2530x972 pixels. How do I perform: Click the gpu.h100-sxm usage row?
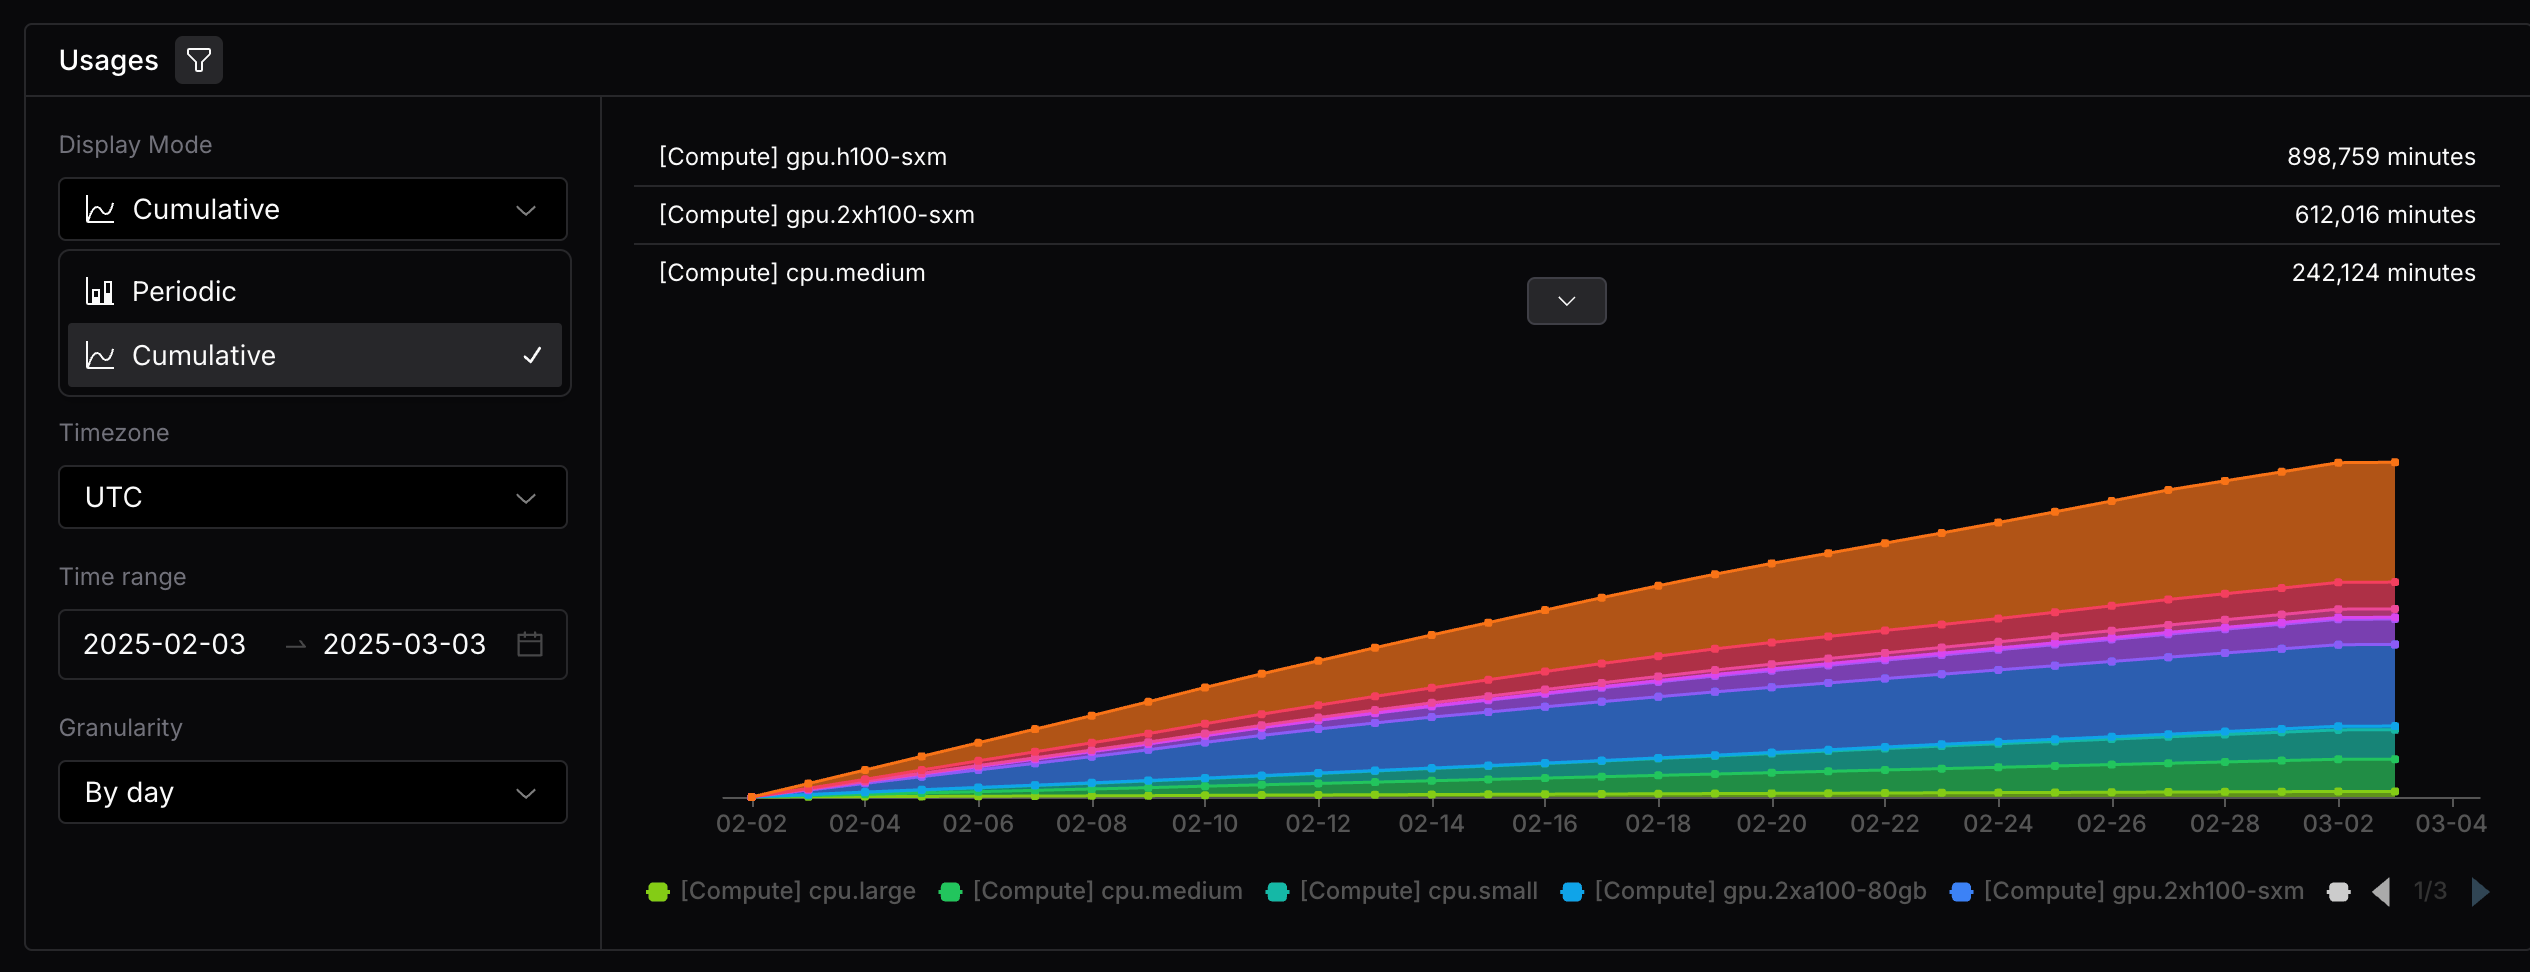(1566, 157)
